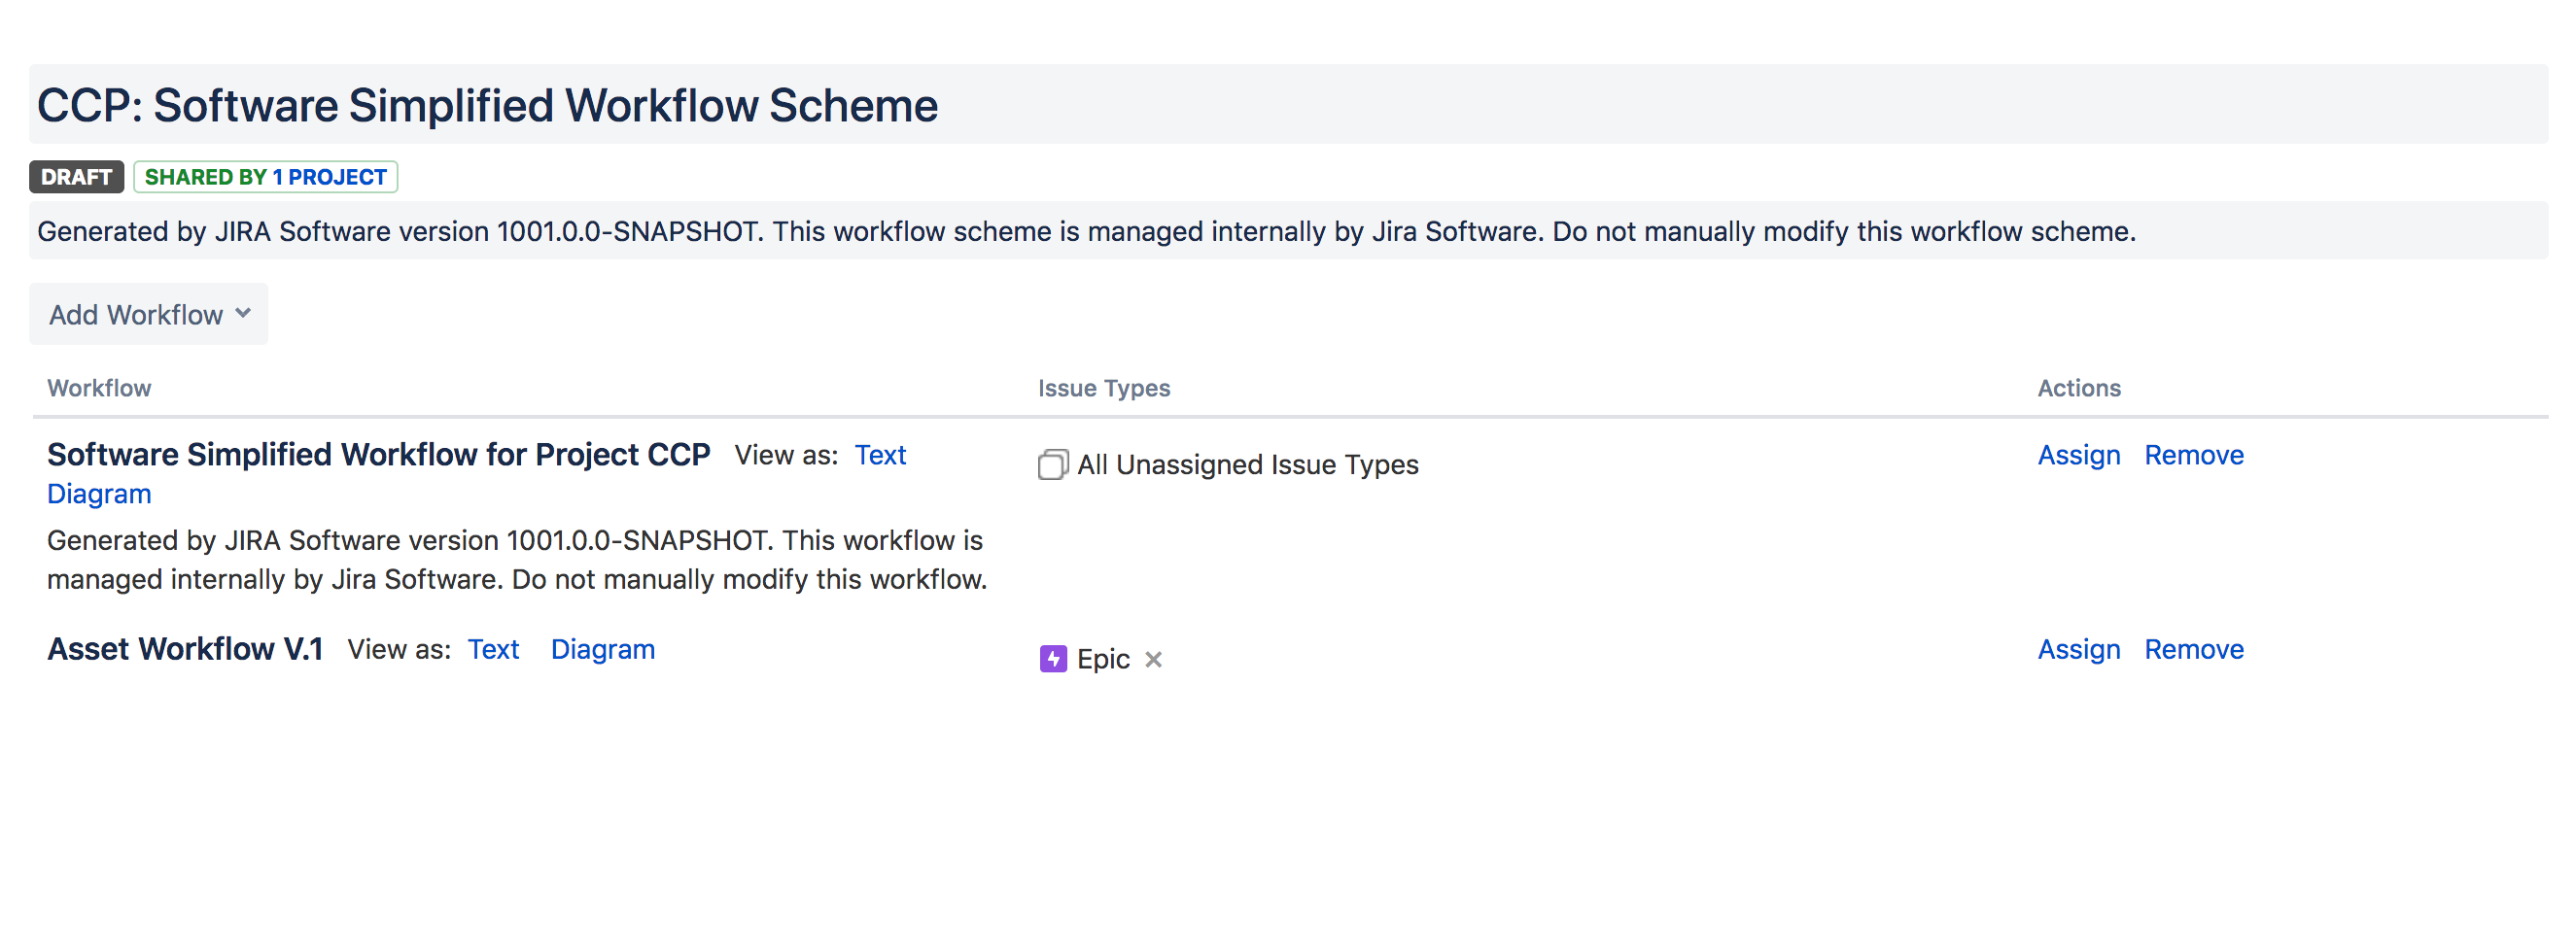The height and width of the screenshot is (925, 2576).
Task: Assign issue types to Asset Workflow V.1
Action: [2078, 649]
